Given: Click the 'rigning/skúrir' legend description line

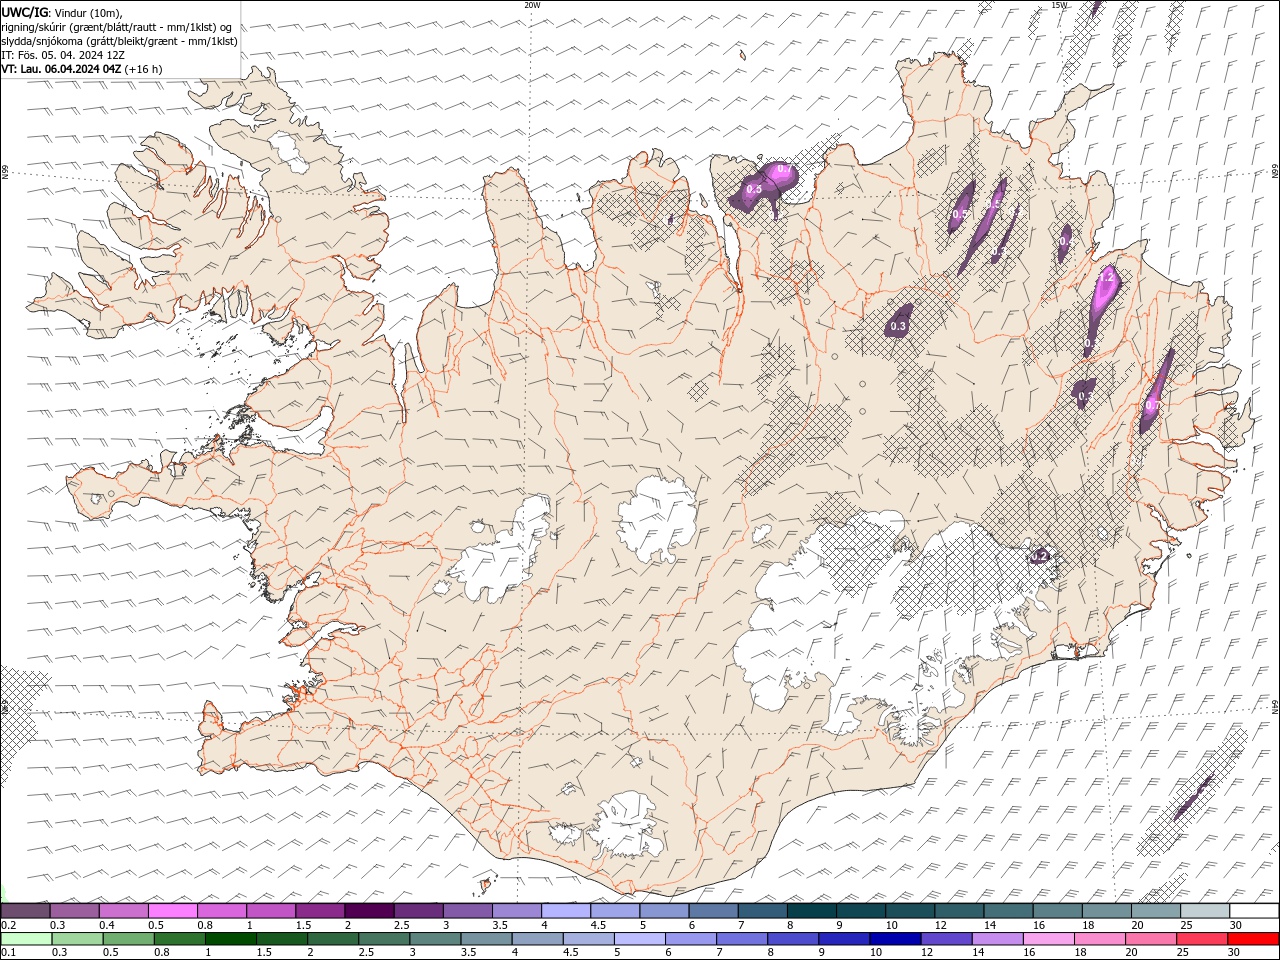Looking at the screenshot, I should click(119, 27).
